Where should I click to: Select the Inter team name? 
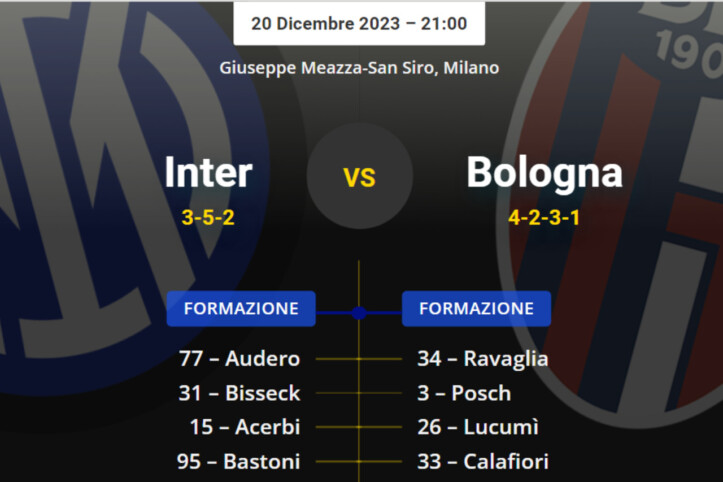click(x=208, y=172)
